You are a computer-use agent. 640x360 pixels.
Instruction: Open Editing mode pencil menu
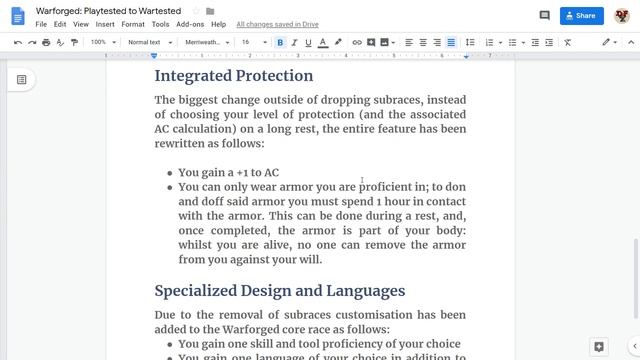click(x=606, y=42)
